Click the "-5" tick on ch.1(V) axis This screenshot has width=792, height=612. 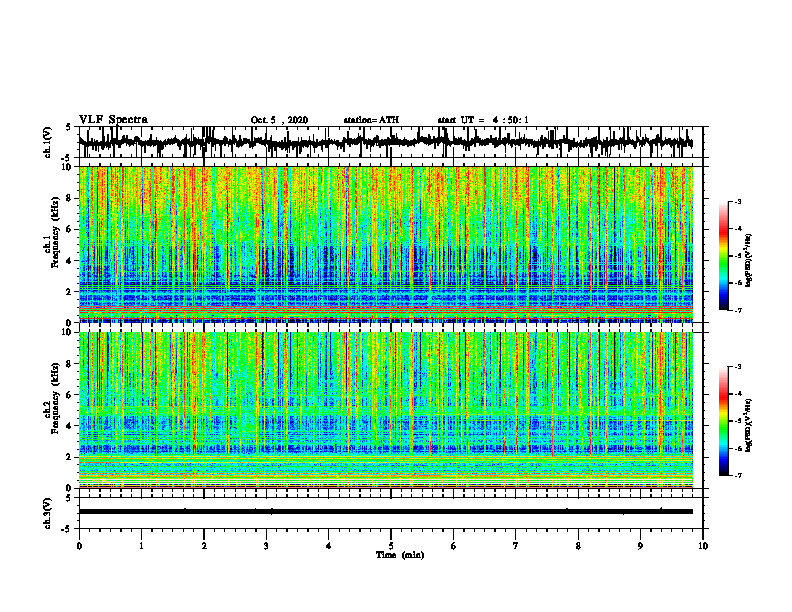pyautogui.click(x=67, y=158)
